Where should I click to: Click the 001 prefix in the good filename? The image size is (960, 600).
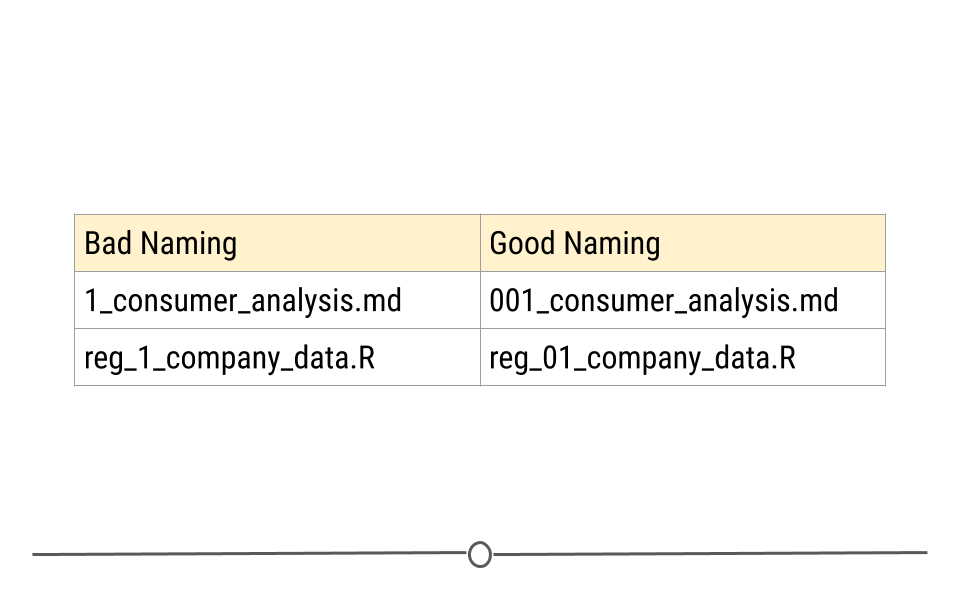coord(512,301)
